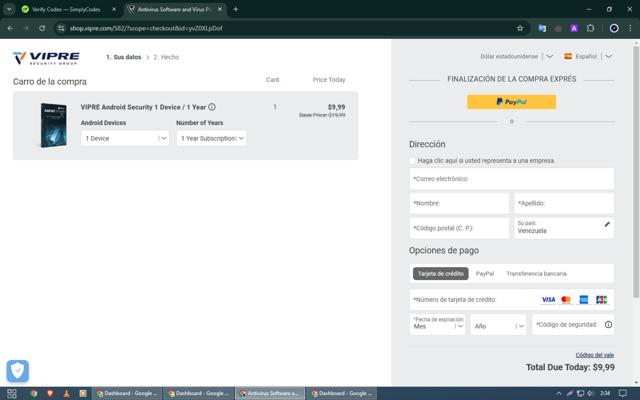Open the Chrome profile avatar
The width and height of the screenshot is (640, 400).
coord(614,28)
